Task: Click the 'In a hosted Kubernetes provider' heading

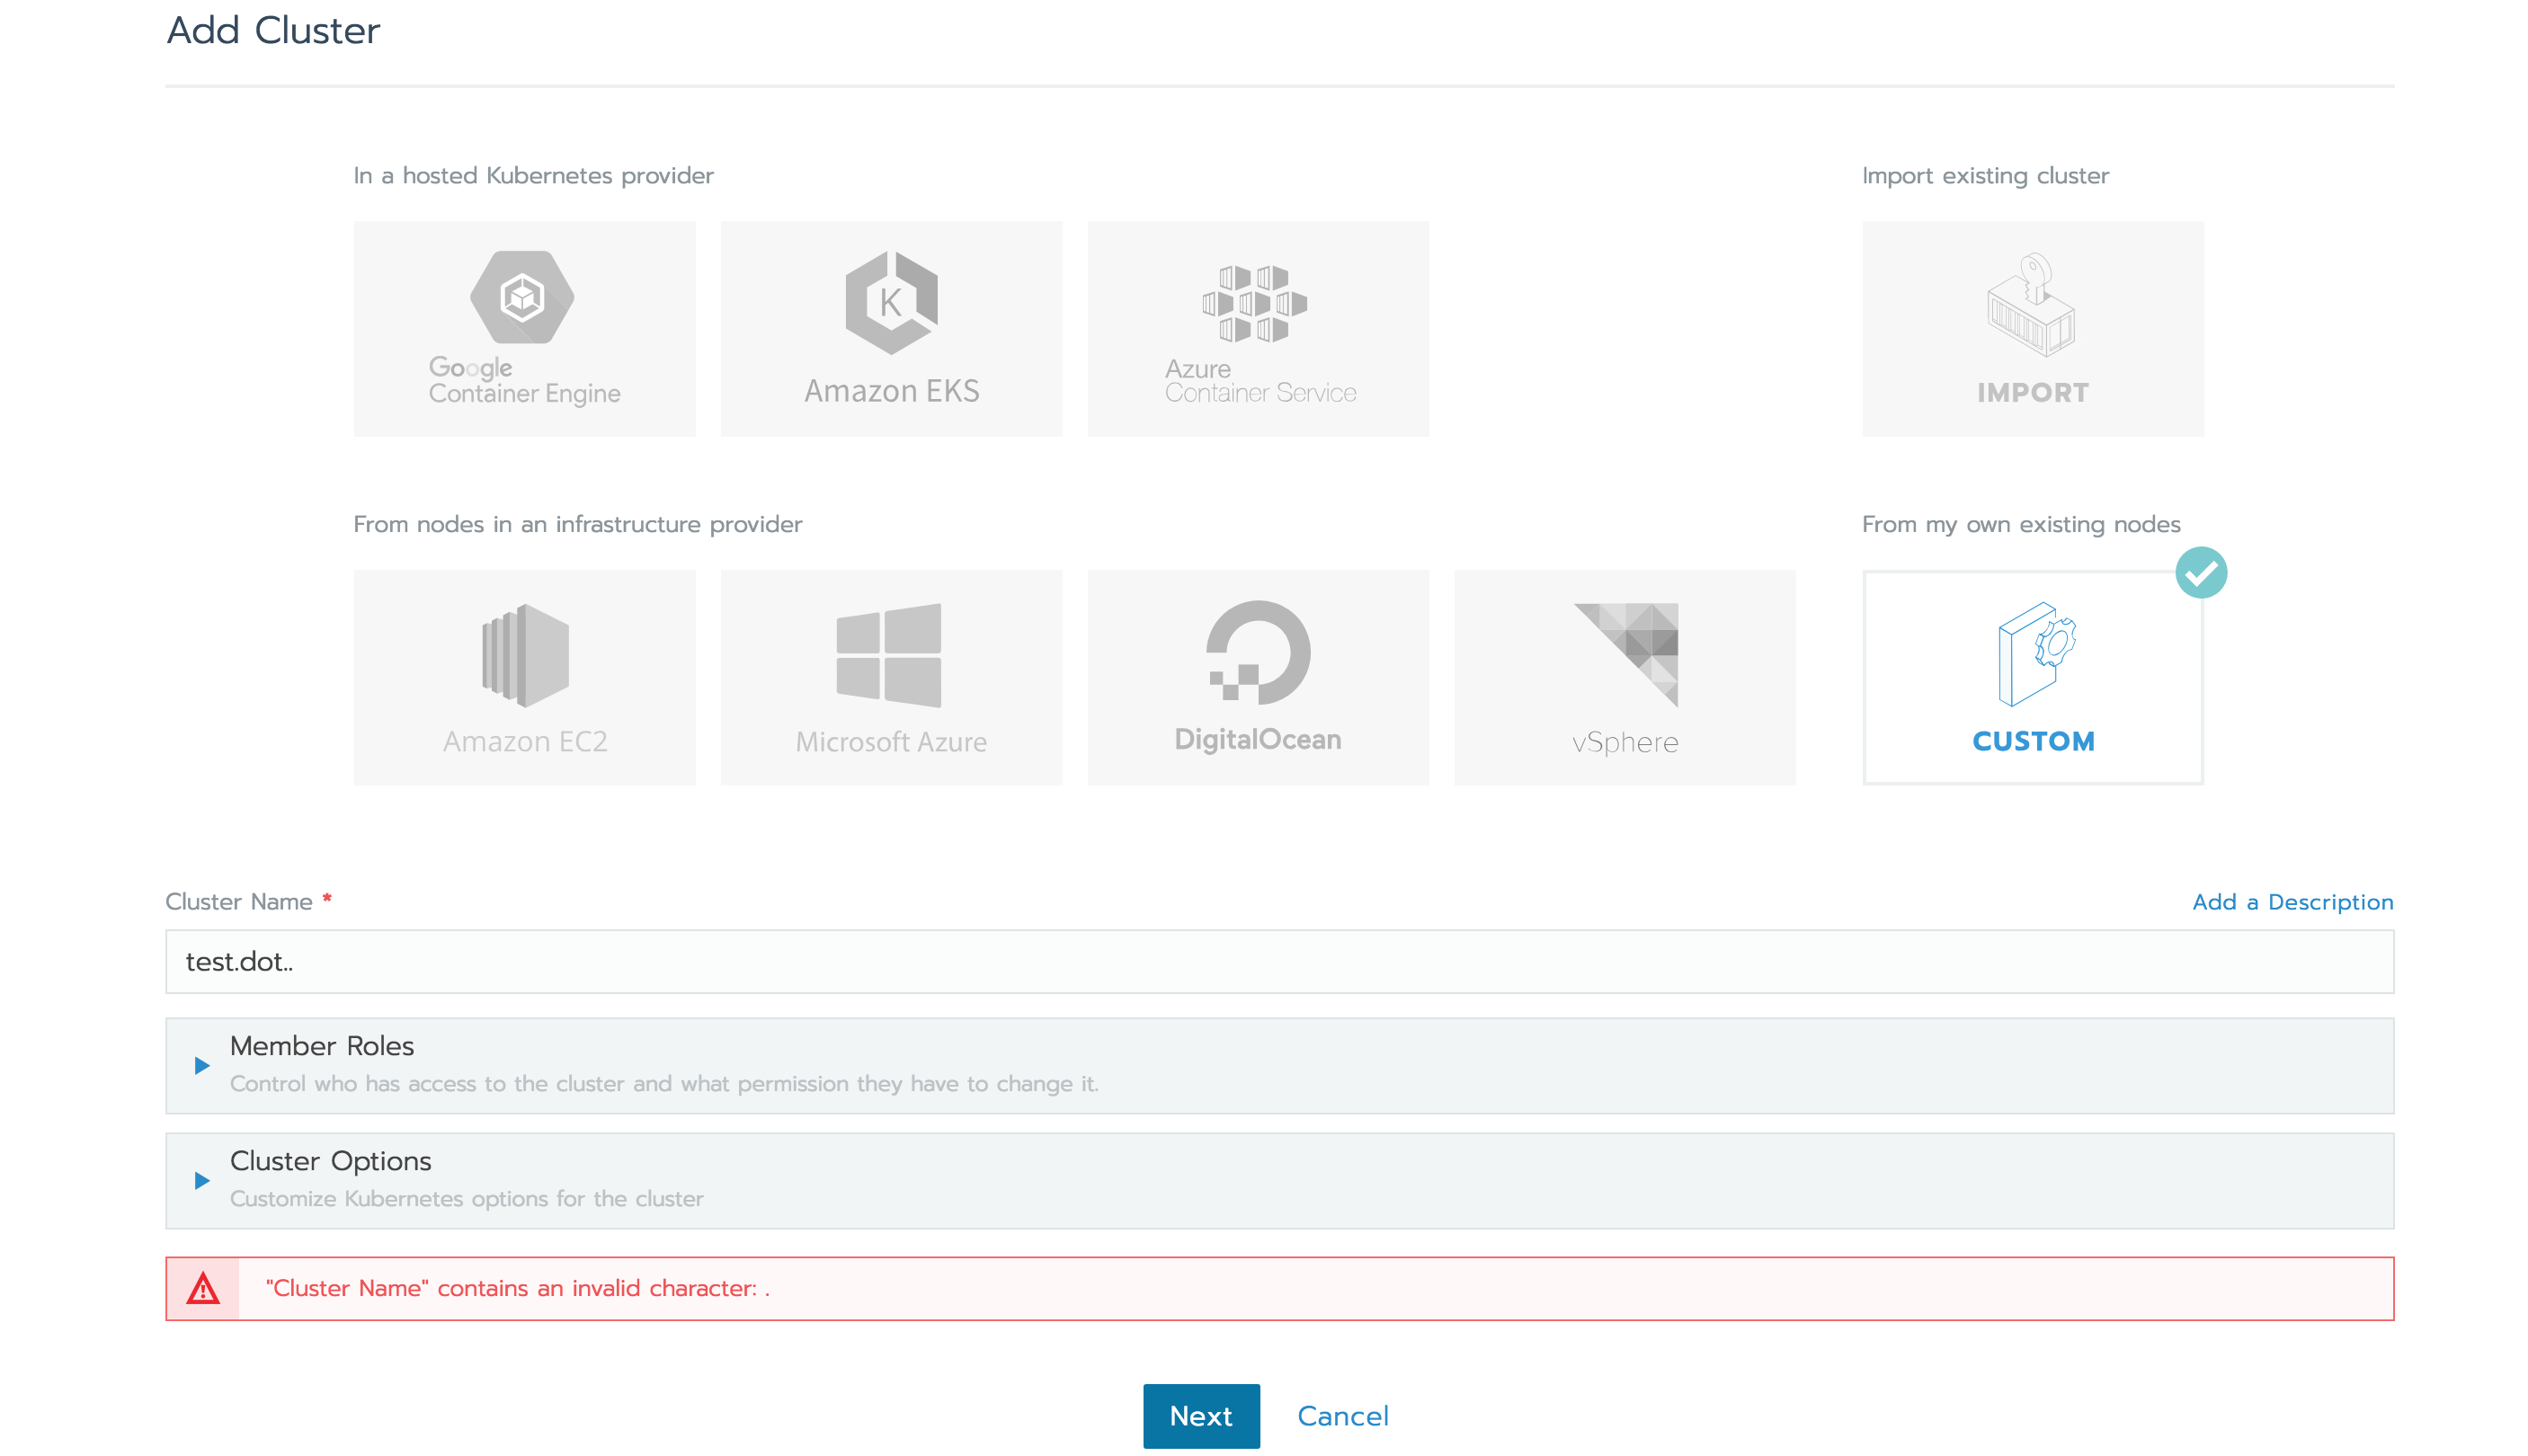Action: point(533,176)
